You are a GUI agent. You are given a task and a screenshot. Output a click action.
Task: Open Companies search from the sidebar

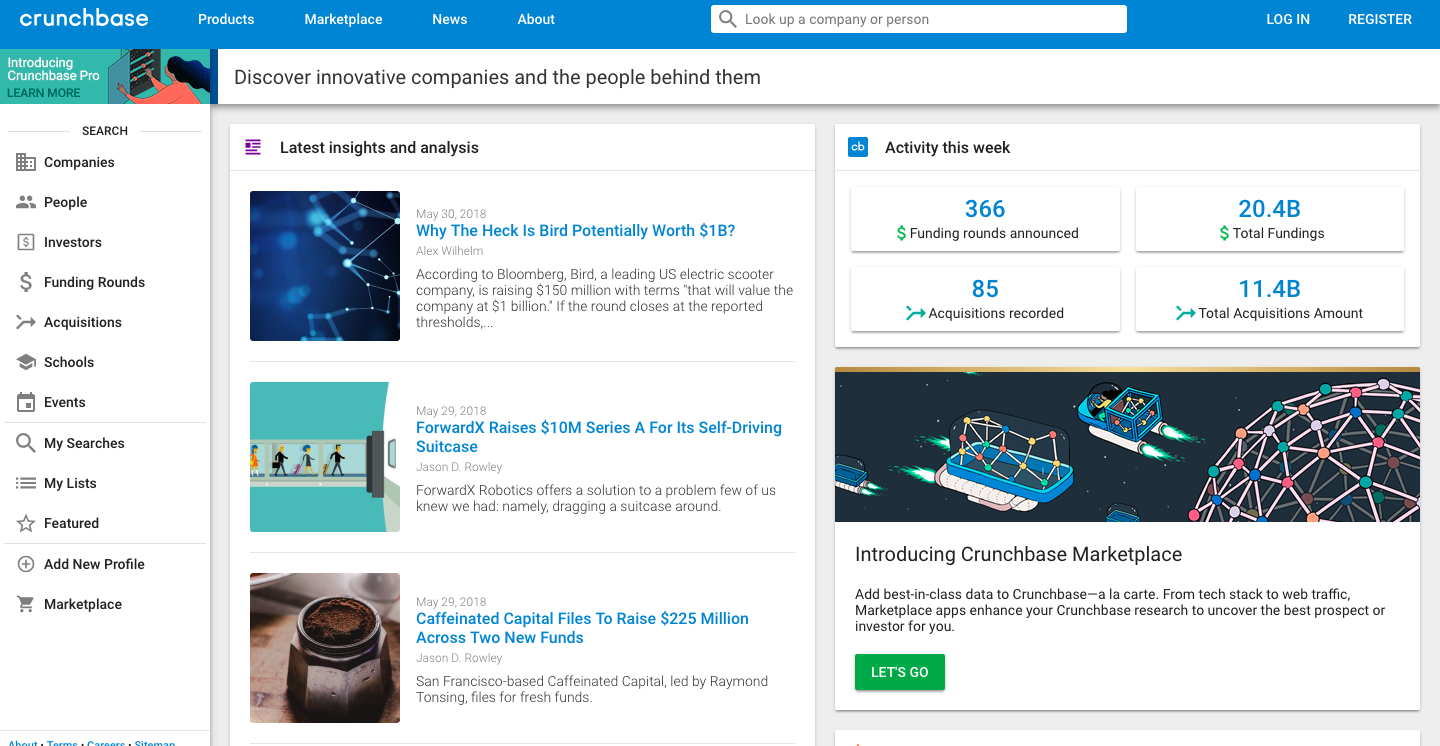tap(105, 162)
